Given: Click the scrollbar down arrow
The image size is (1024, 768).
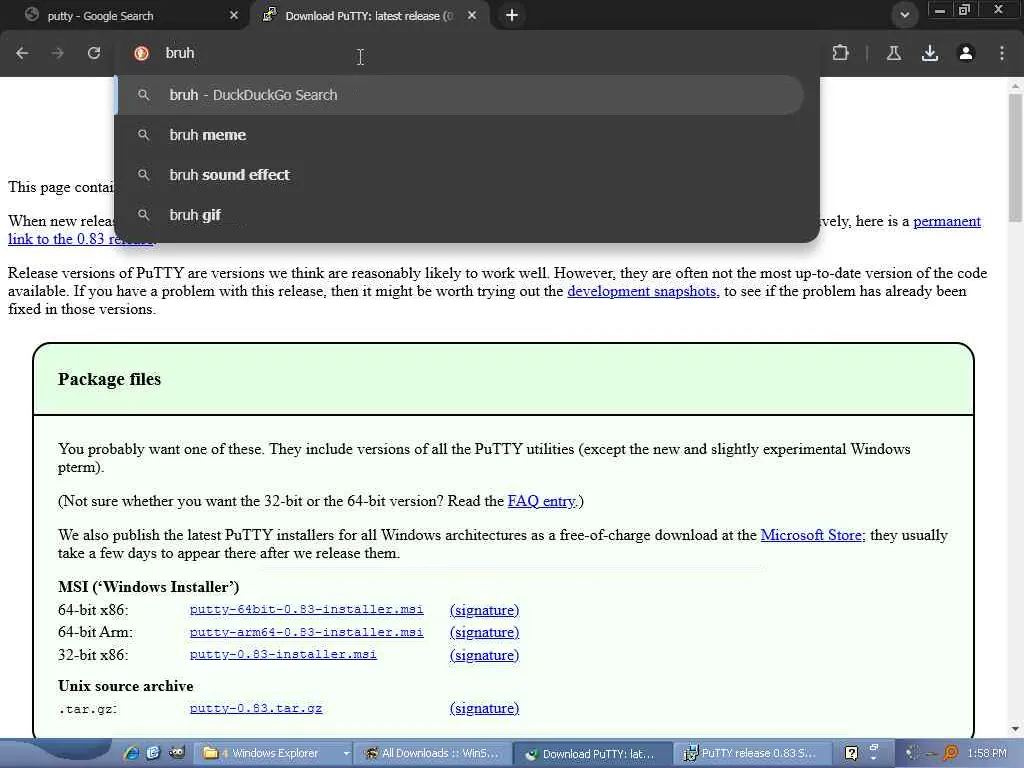Looking at the screenshot, I should click(1015, 729).
